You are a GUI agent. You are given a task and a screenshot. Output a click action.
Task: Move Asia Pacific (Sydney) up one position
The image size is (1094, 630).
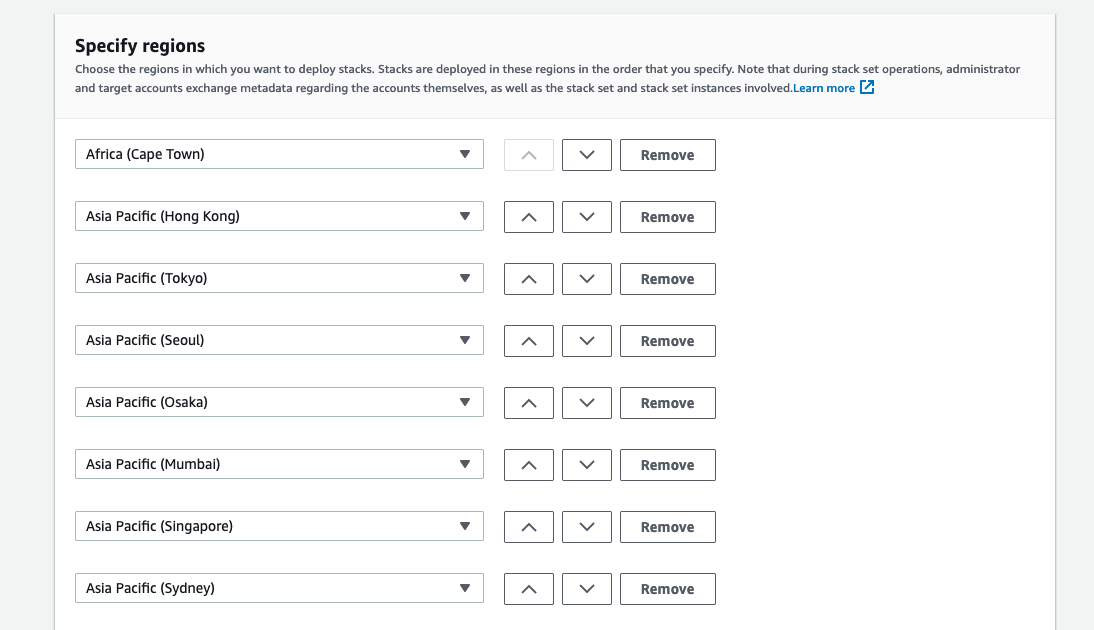pyautogui.click(x=528, y=588)
